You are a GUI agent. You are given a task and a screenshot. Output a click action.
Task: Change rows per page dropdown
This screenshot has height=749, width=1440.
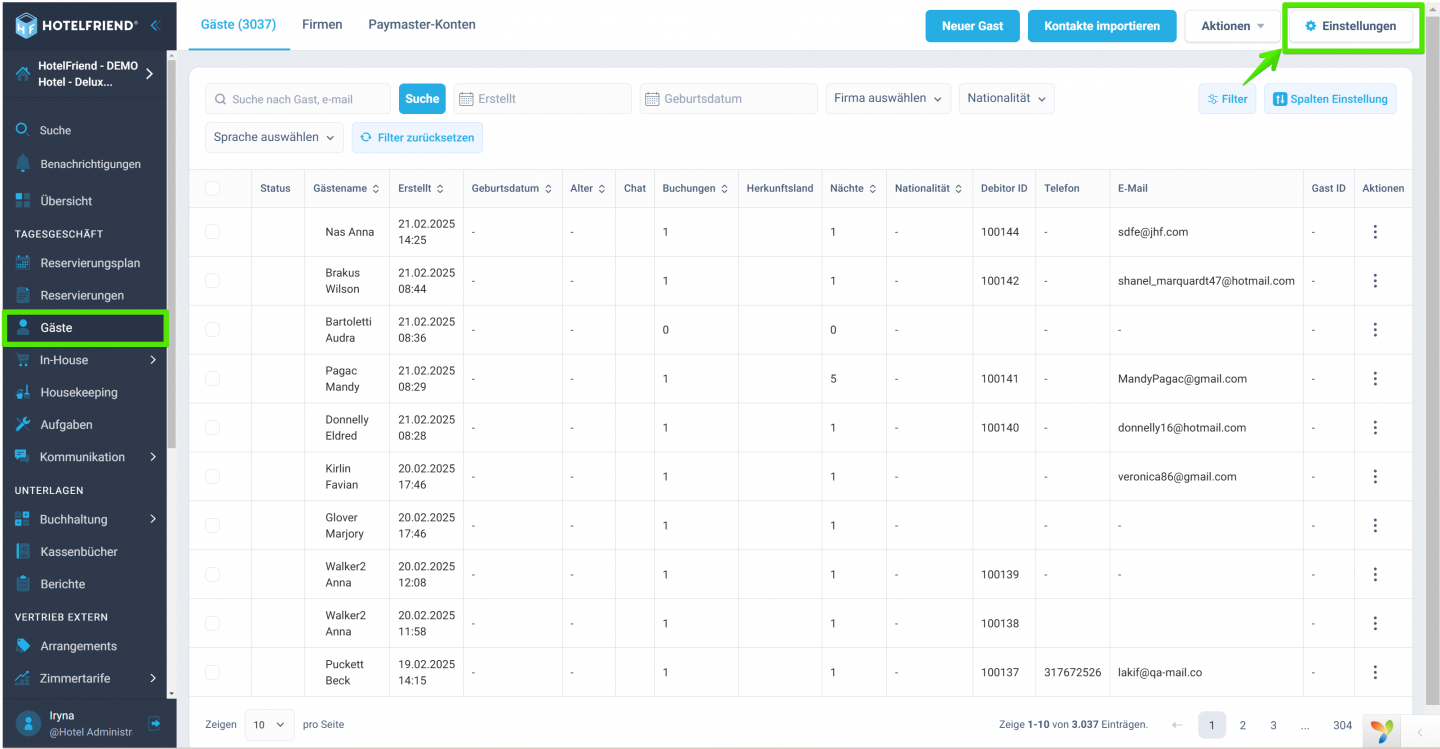tap(270, 725)
